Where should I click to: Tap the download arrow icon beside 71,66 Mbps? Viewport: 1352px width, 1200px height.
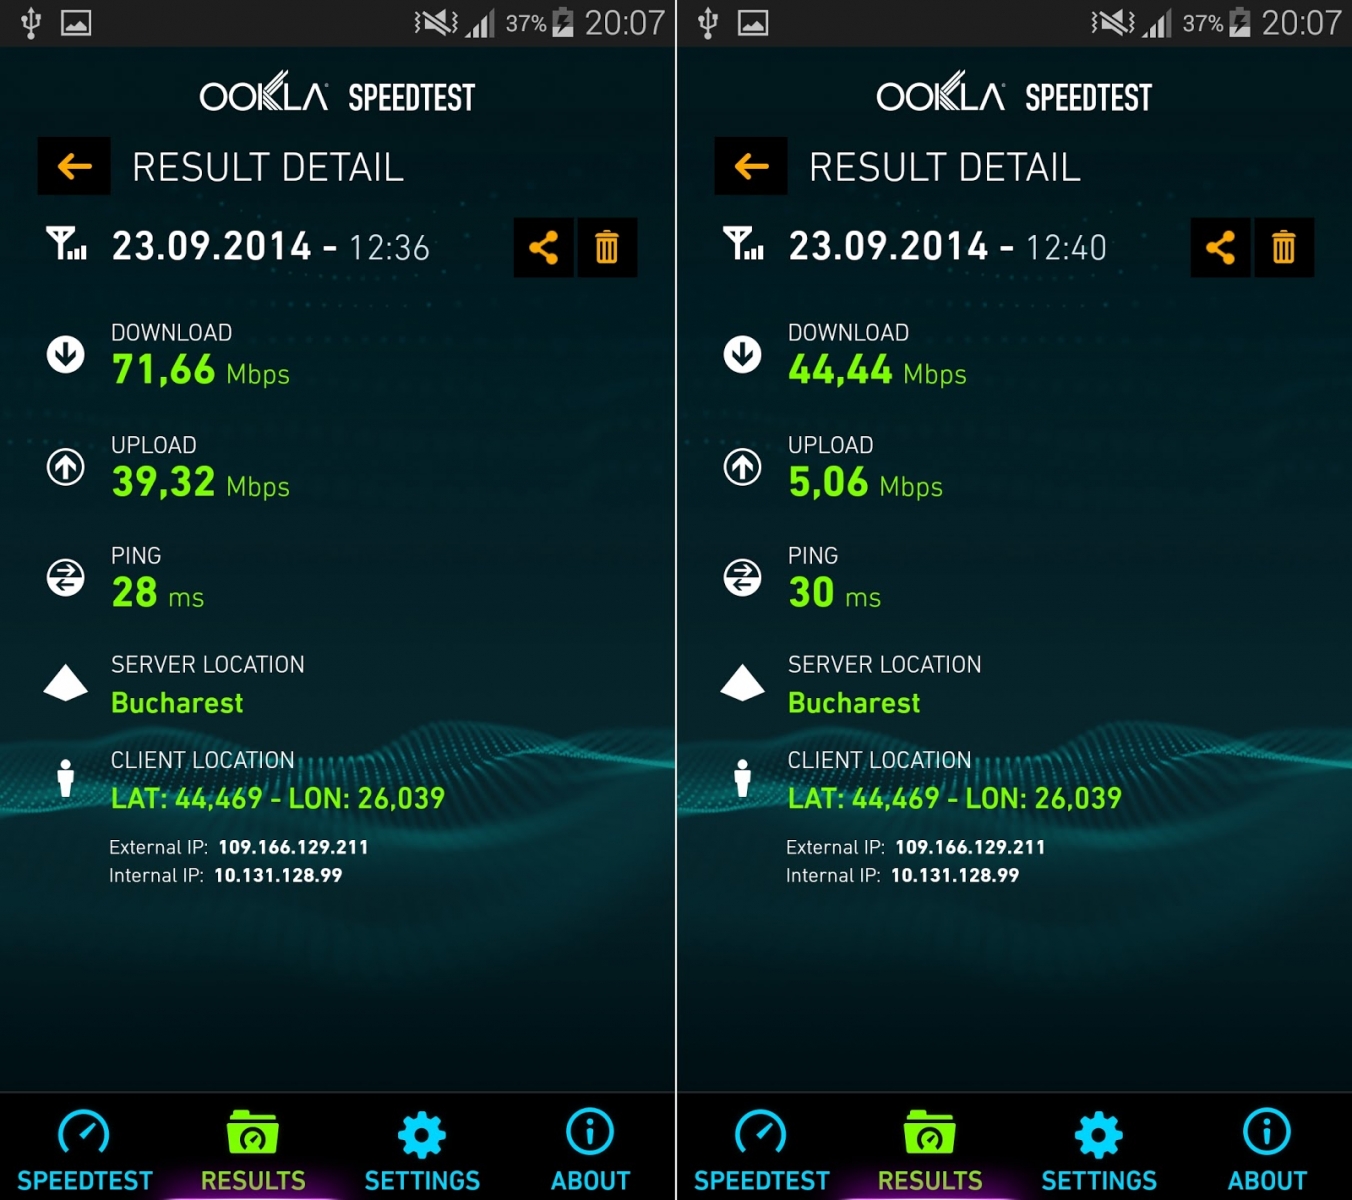point(66,354)
